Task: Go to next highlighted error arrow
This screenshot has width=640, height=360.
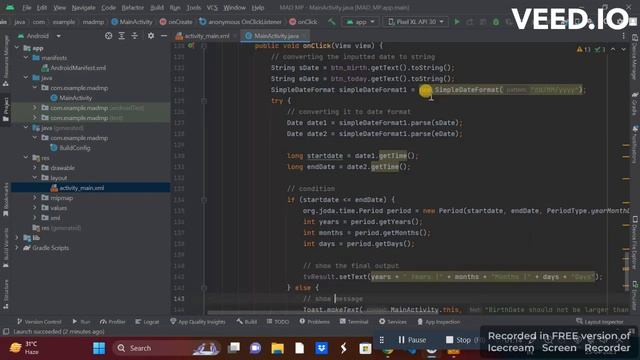Action: (624, 49)
